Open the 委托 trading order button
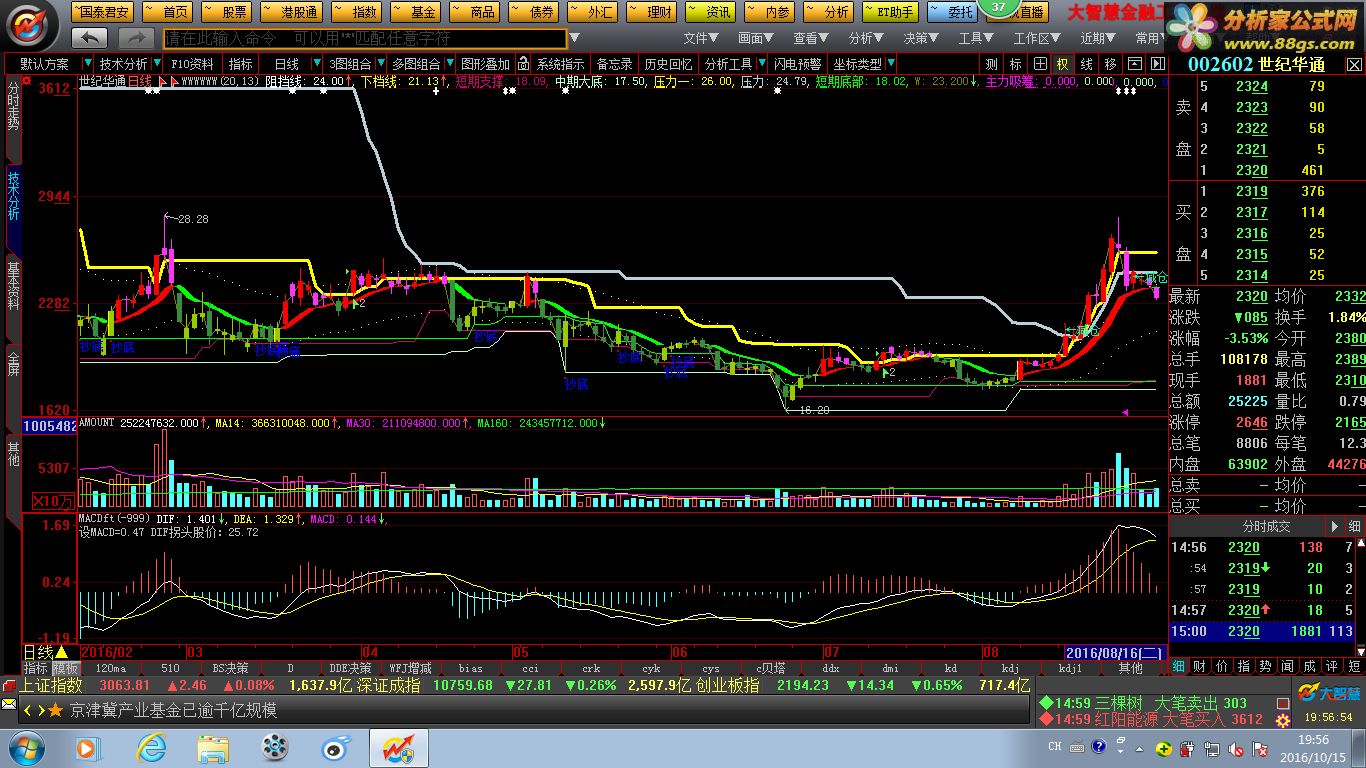 tap(952, 12)
